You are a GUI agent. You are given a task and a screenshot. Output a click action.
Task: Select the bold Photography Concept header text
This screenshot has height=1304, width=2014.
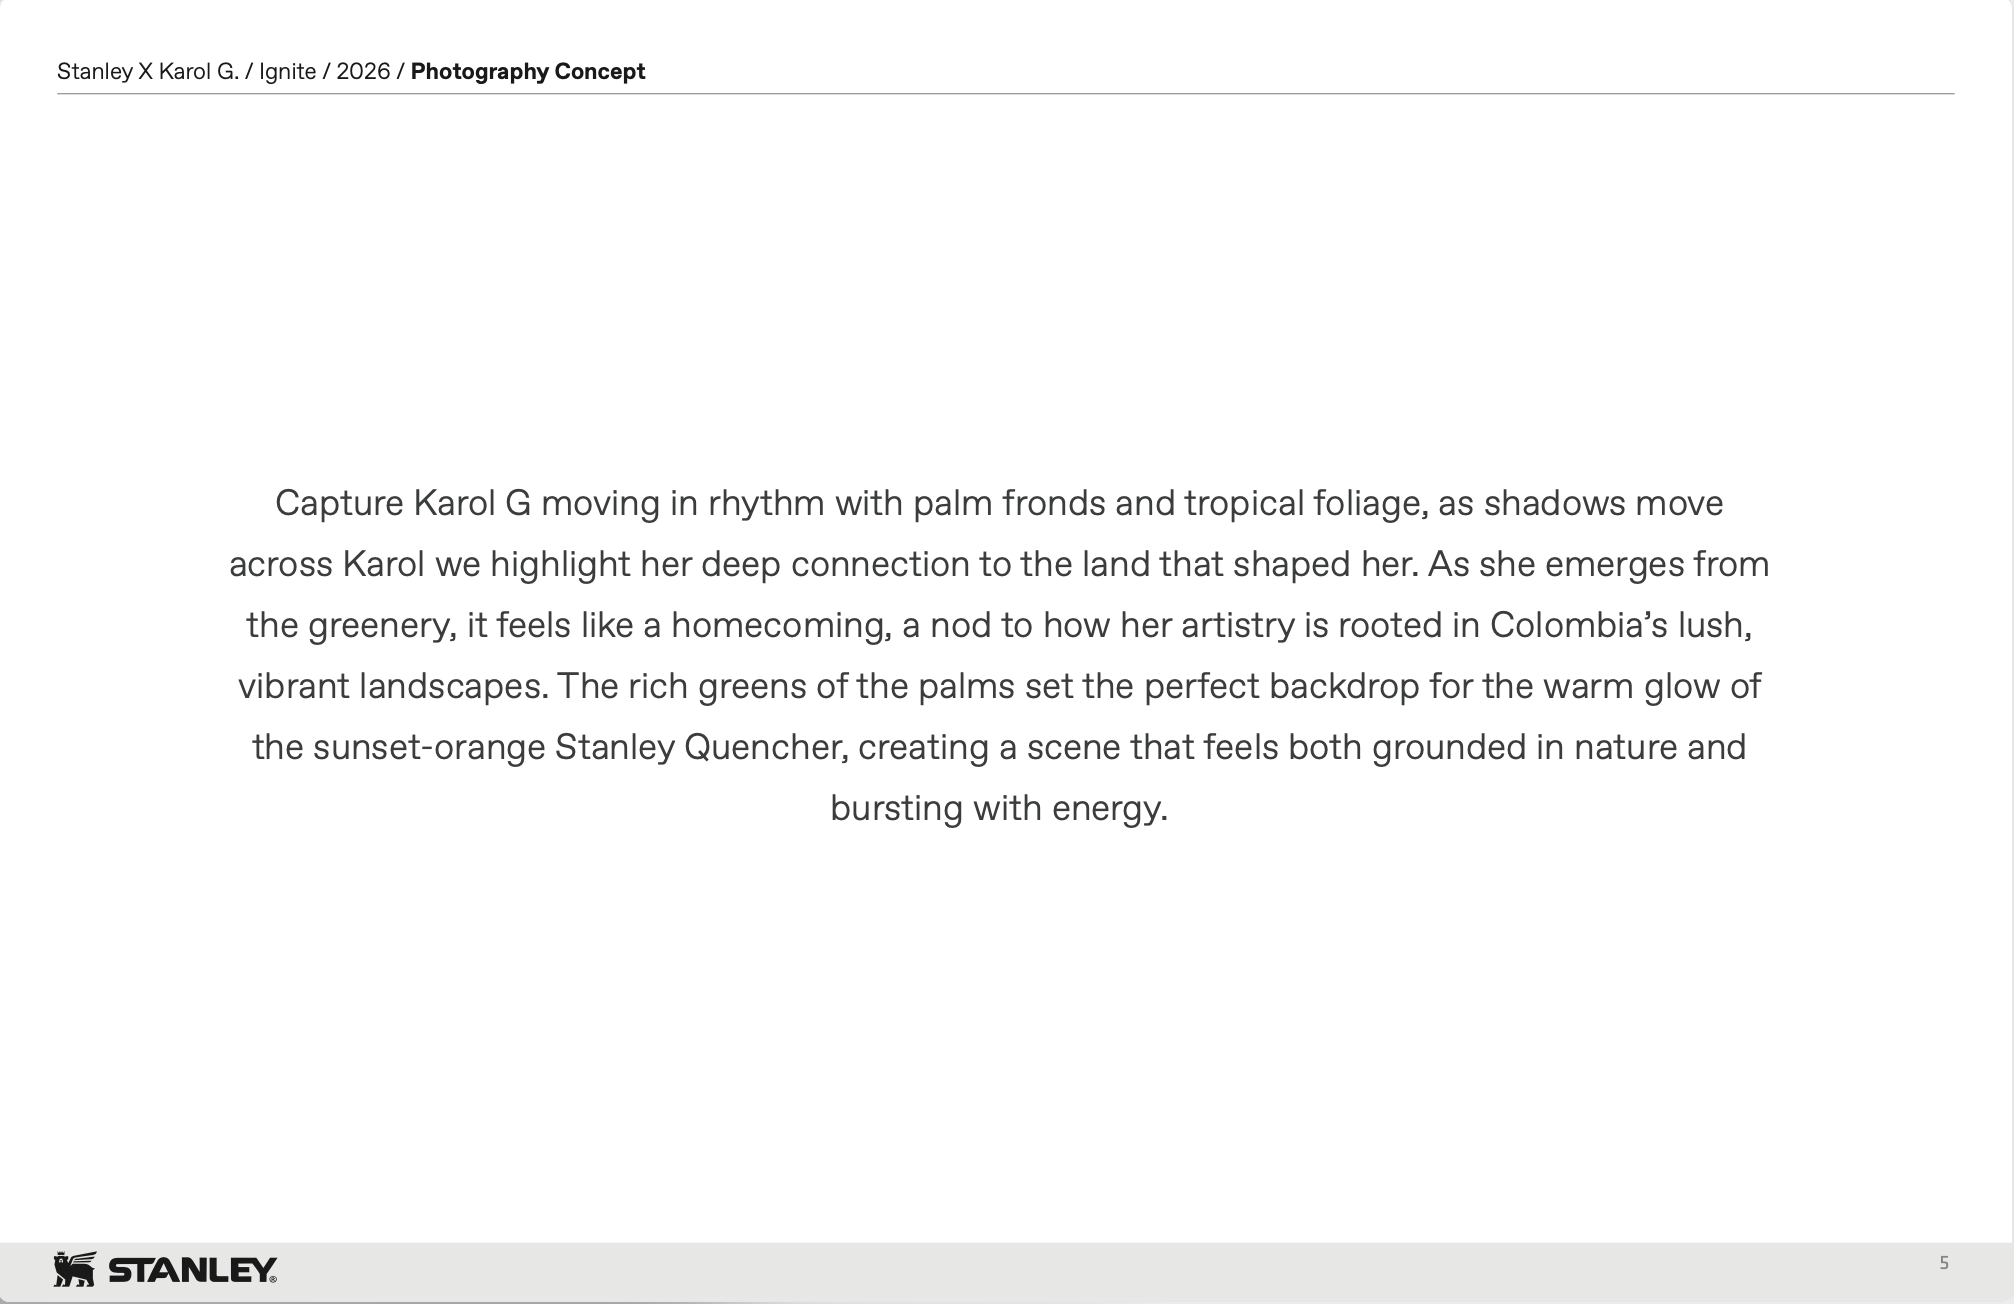[527, 71]
